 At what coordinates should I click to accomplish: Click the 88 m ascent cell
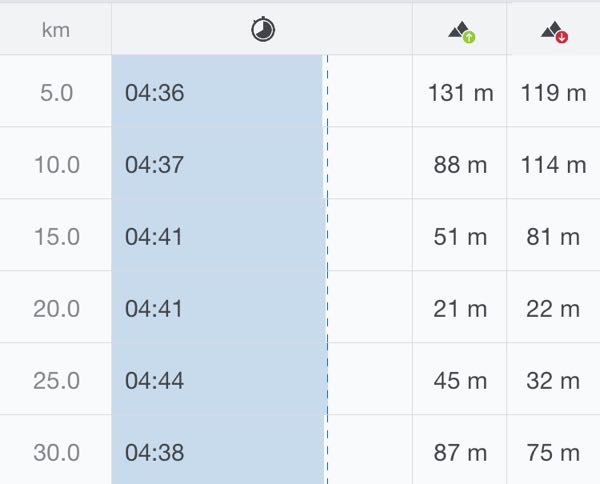461,165
